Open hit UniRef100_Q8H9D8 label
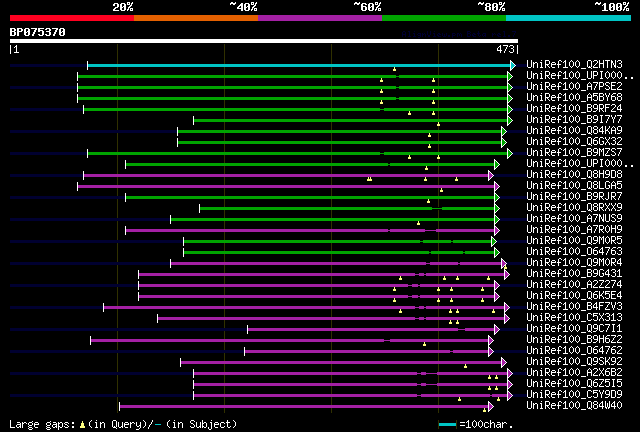The height and width of the screenshot is (432, 640). coord(574,174)
